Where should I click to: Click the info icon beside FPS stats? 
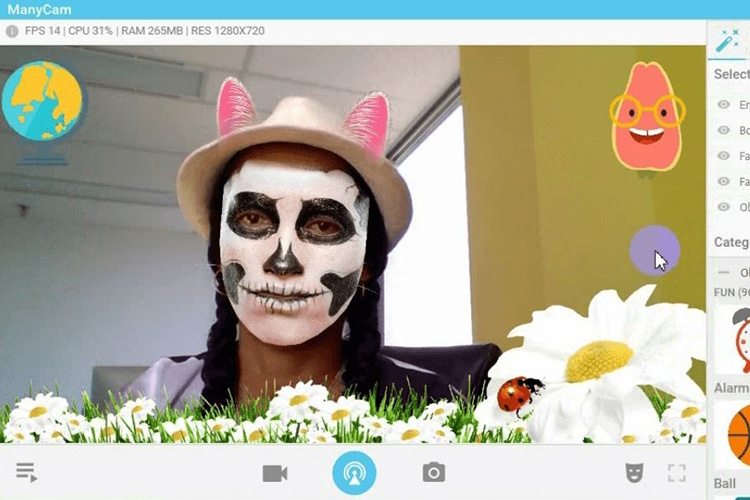click(x=12, y=31)
